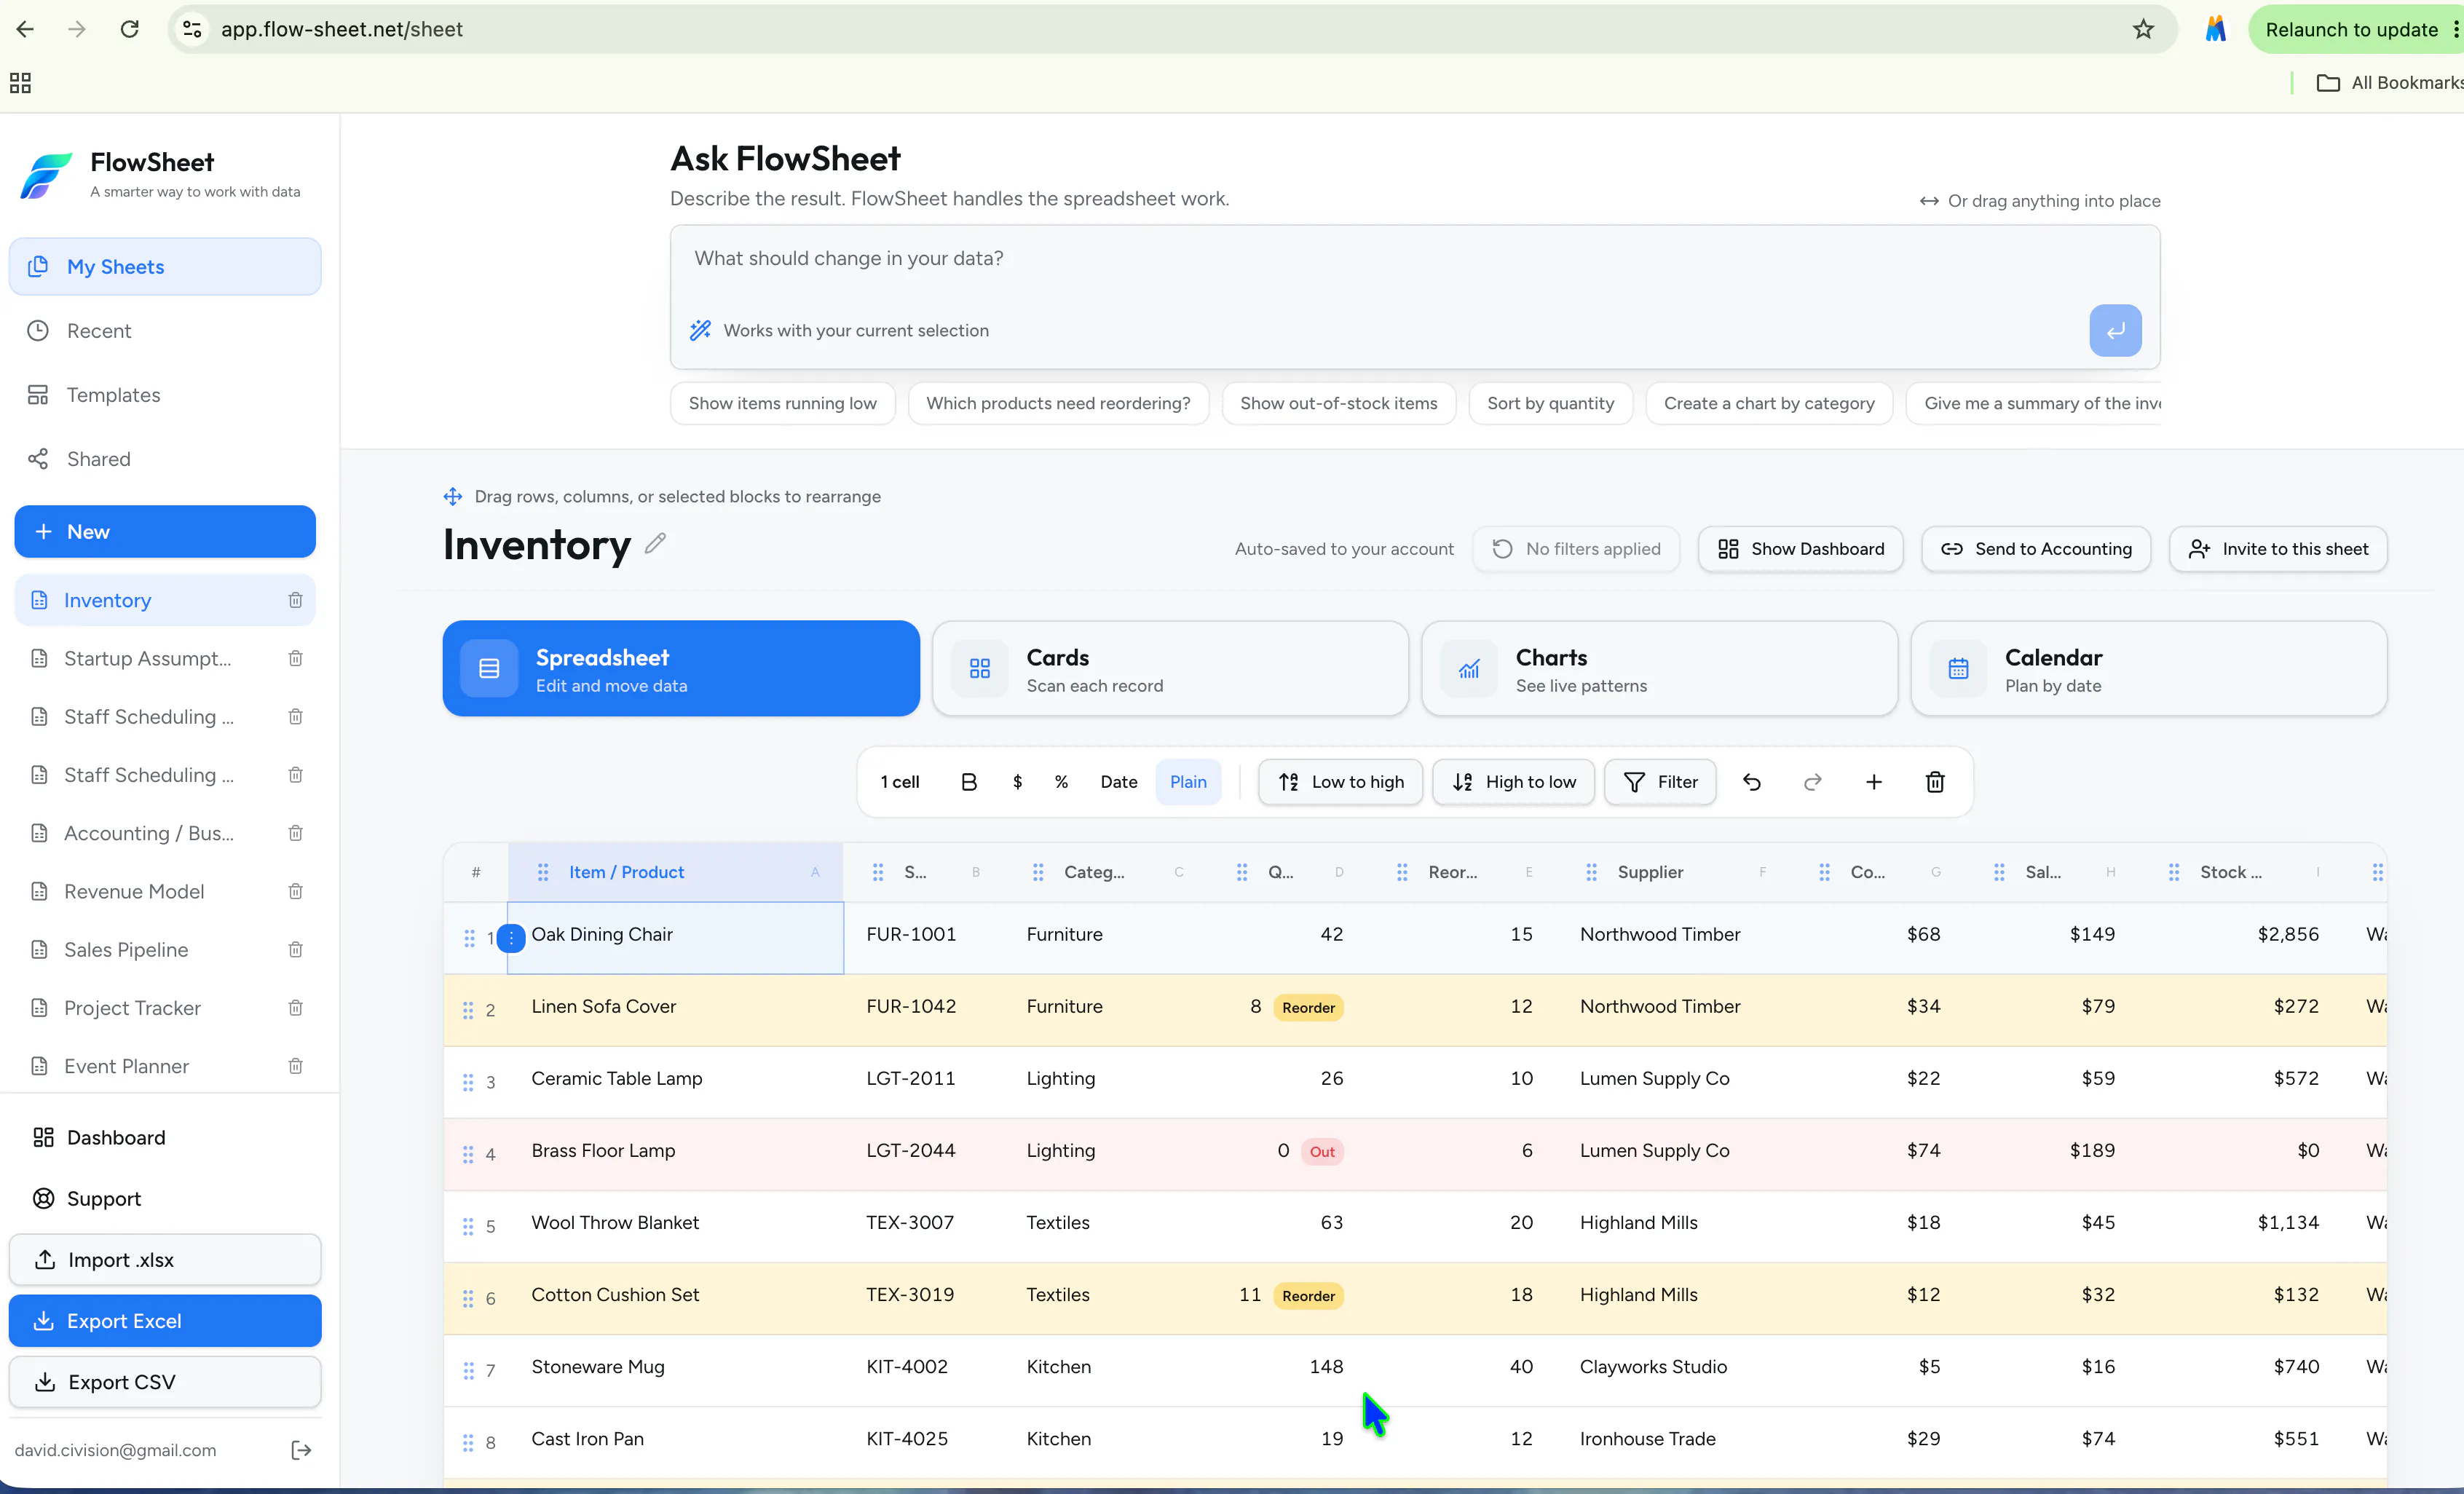Open Support in the sidebar
The height and width of the screenshot is (1494, 2464).
(x=165, y=1198)
